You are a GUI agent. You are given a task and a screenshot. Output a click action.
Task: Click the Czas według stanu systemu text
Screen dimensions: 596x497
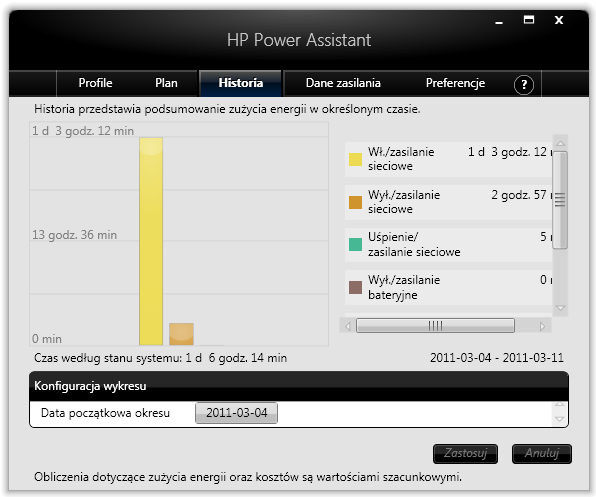pyautogui.click(x=160, y=358)
